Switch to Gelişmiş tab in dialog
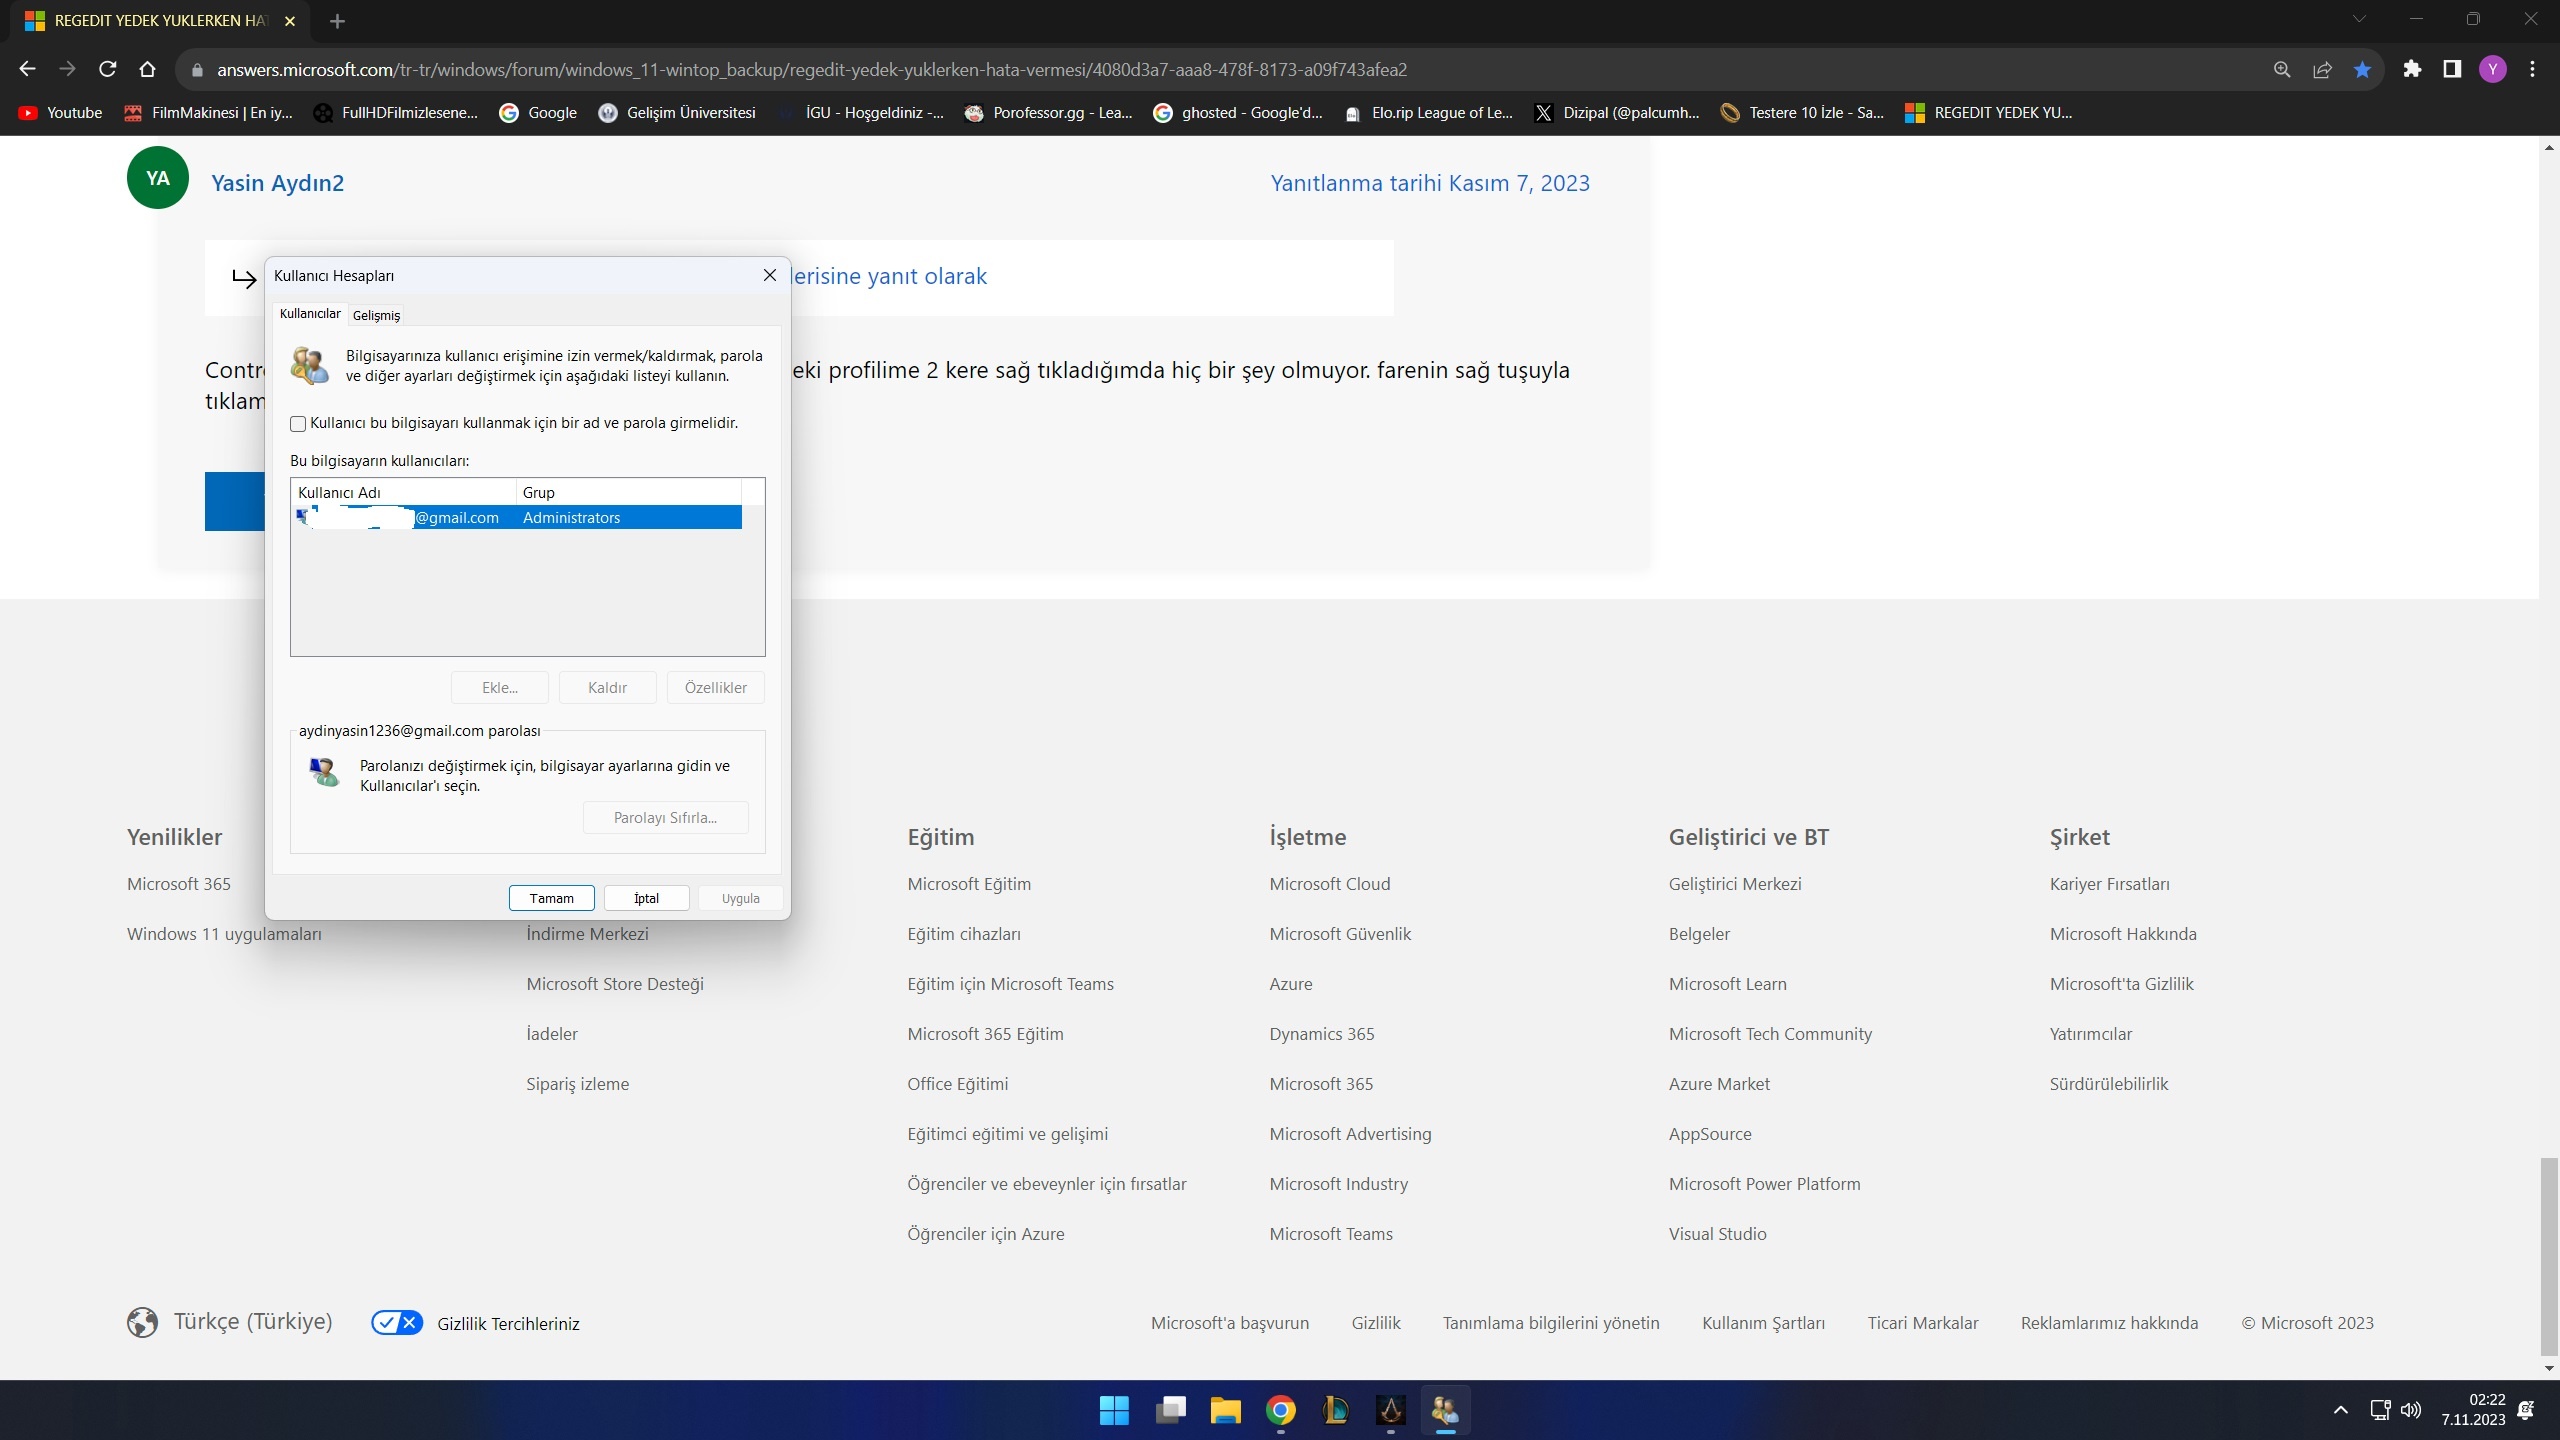Image resolution: width=2560 pixels, height=1440 pixels. coord(376,315)
